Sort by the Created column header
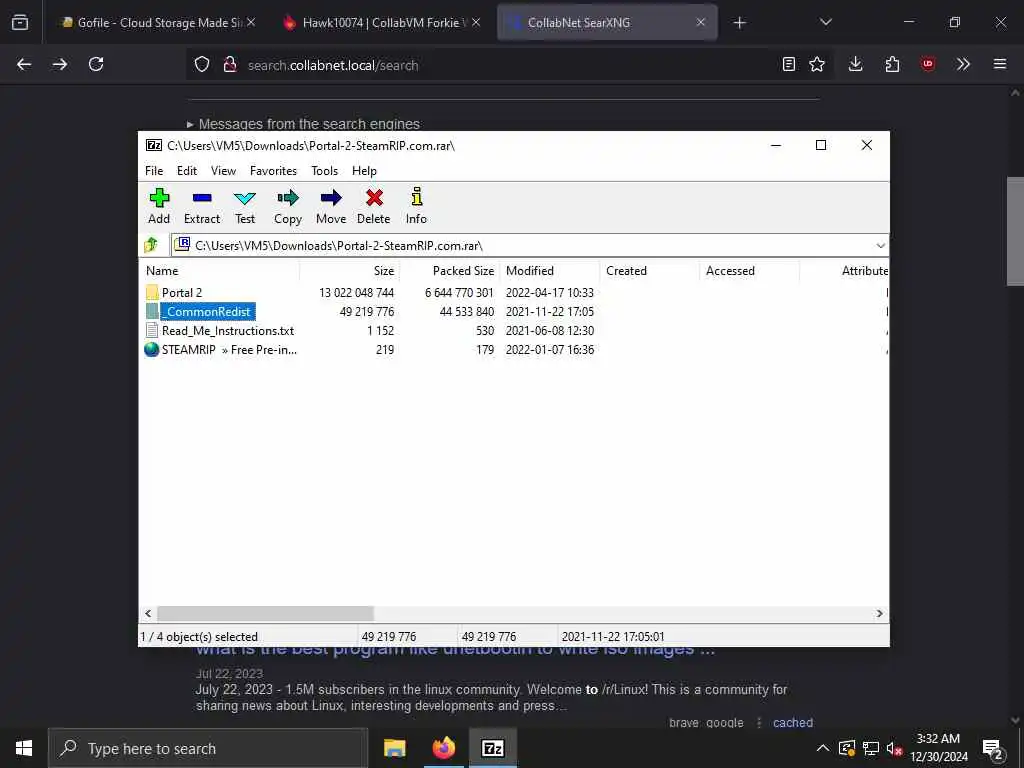Image resolution: width=1024 pixels, height=768 pixels. pos(650,270)
